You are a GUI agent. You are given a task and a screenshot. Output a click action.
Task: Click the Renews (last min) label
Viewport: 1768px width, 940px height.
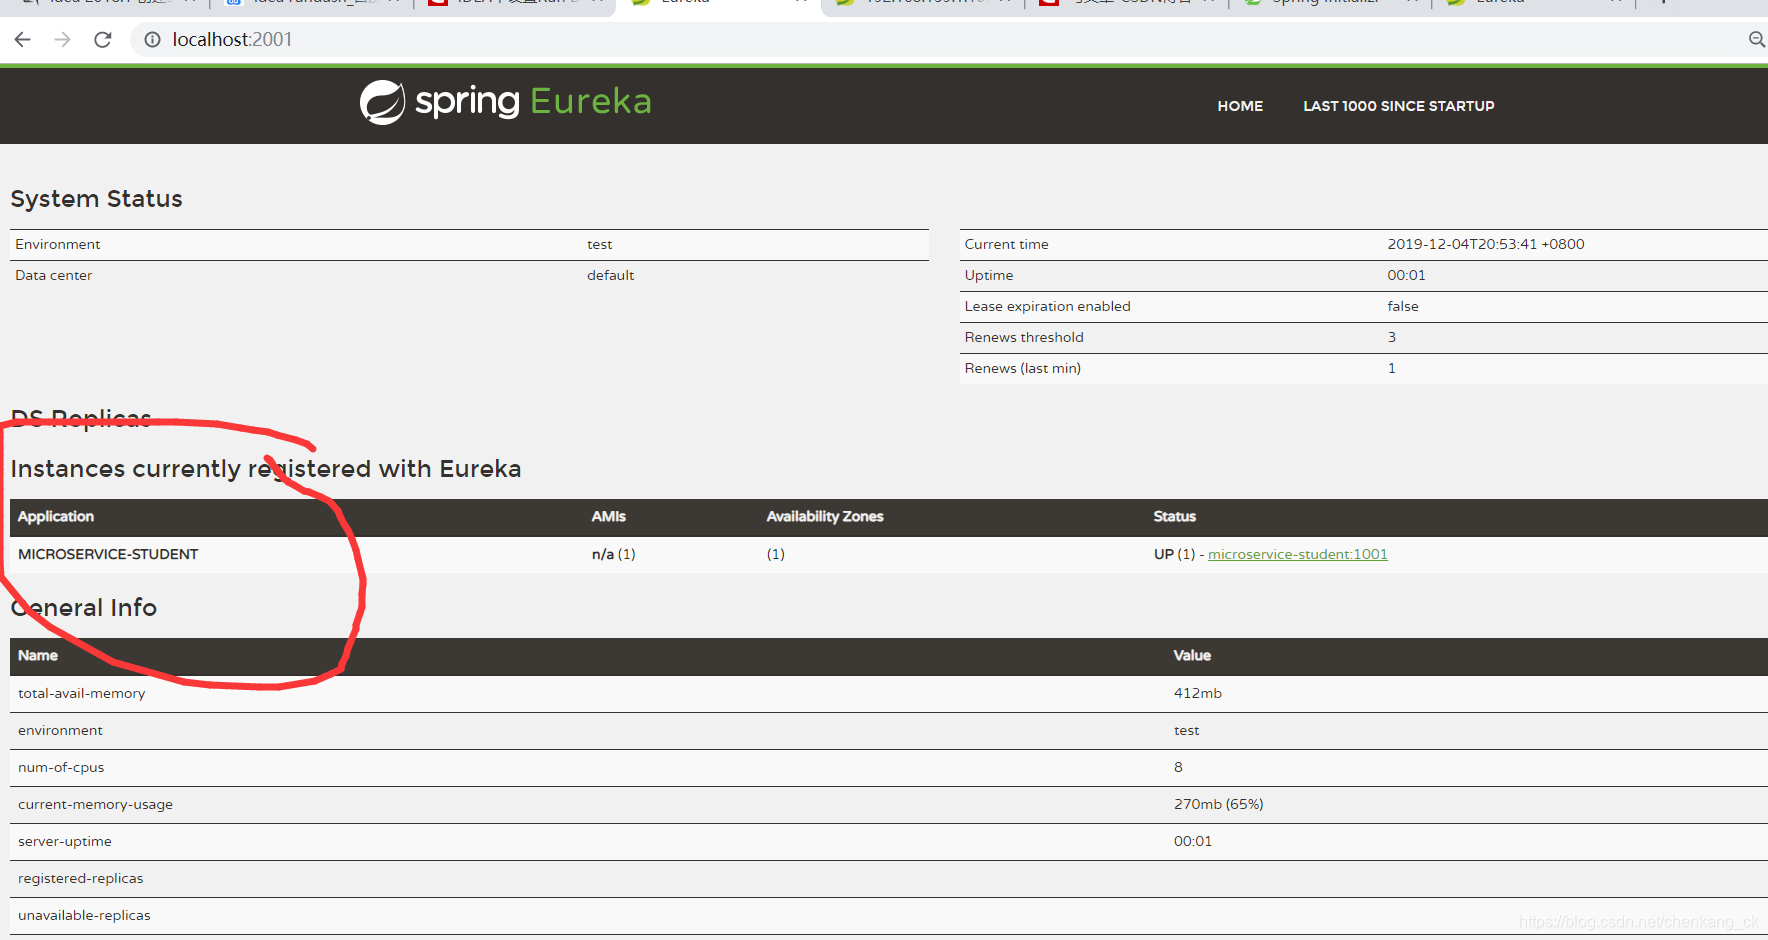(x=1022, y=368)
